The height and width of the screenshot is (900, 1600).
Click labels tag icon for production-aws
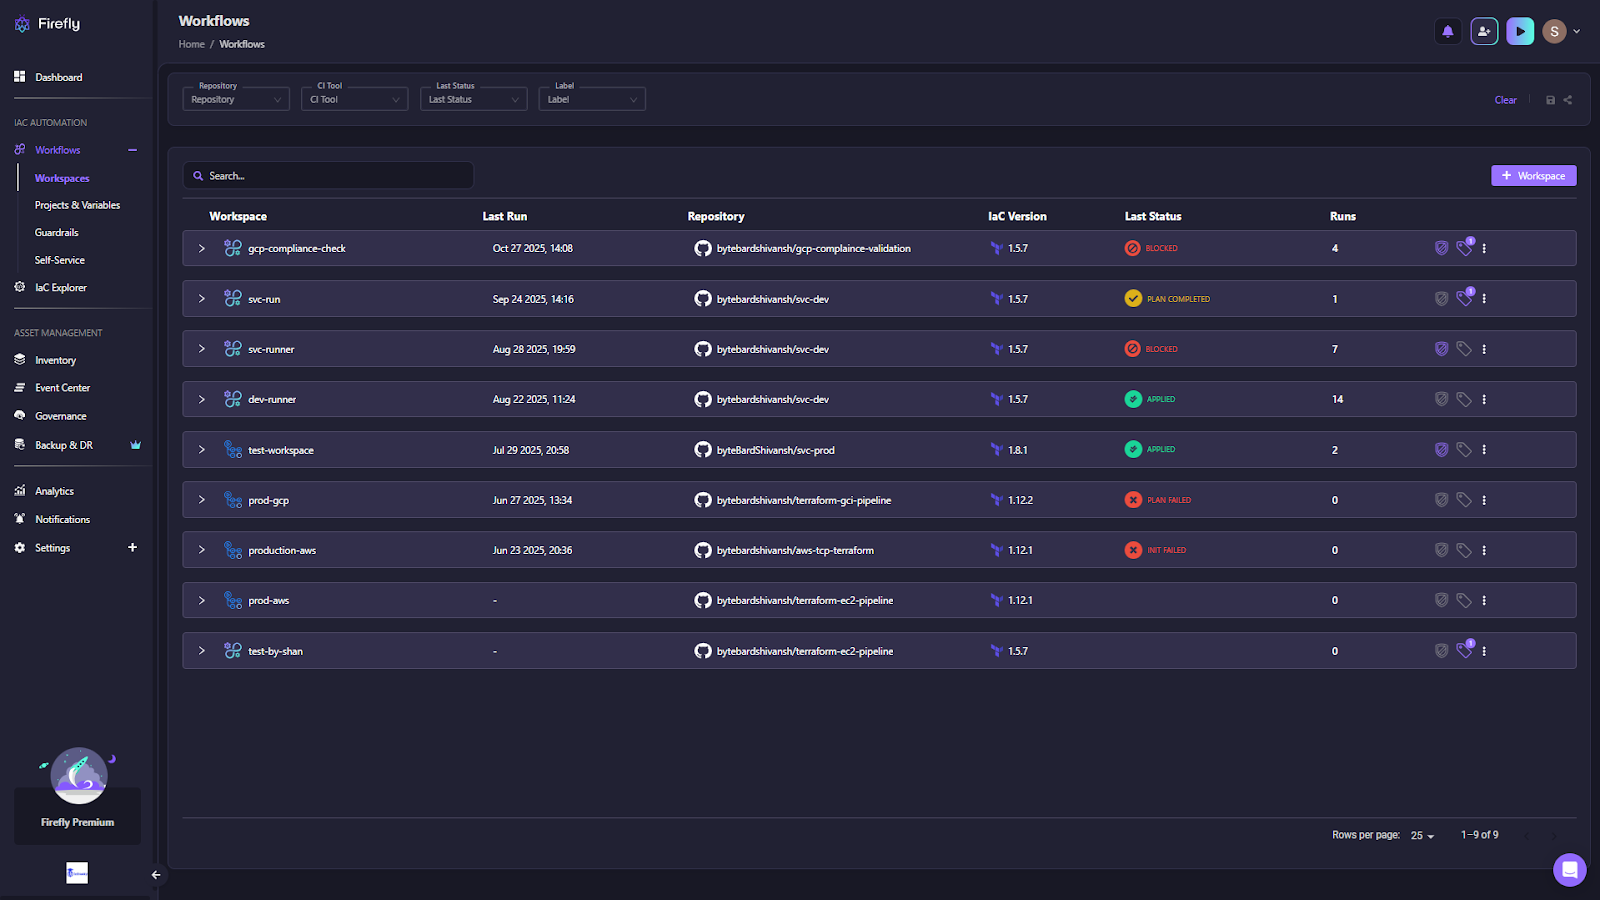(x=1464, y=550)
